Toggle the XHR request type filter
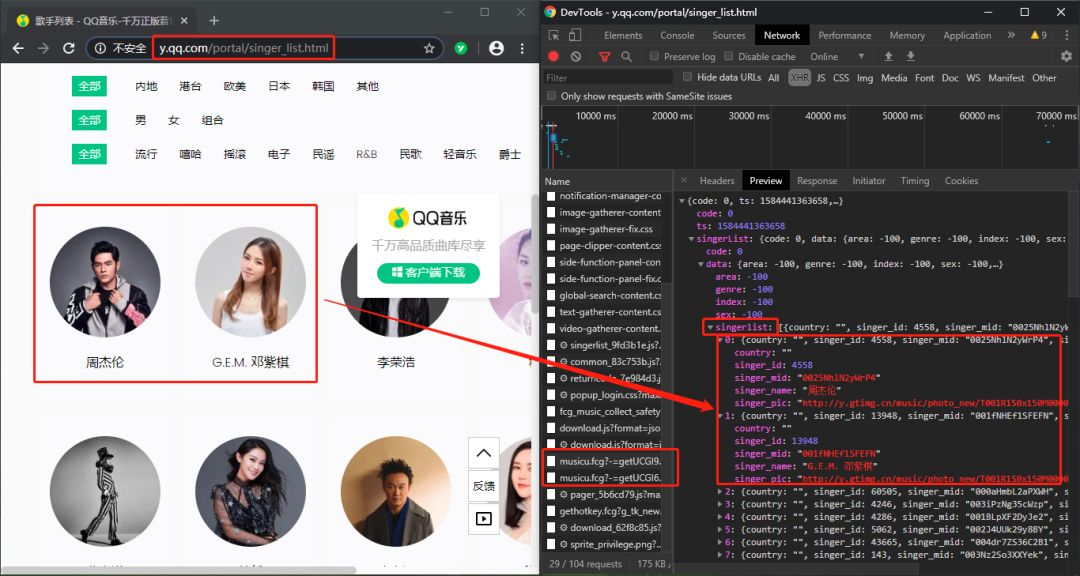The image size is (1080, 576). (x=799, y=78)
